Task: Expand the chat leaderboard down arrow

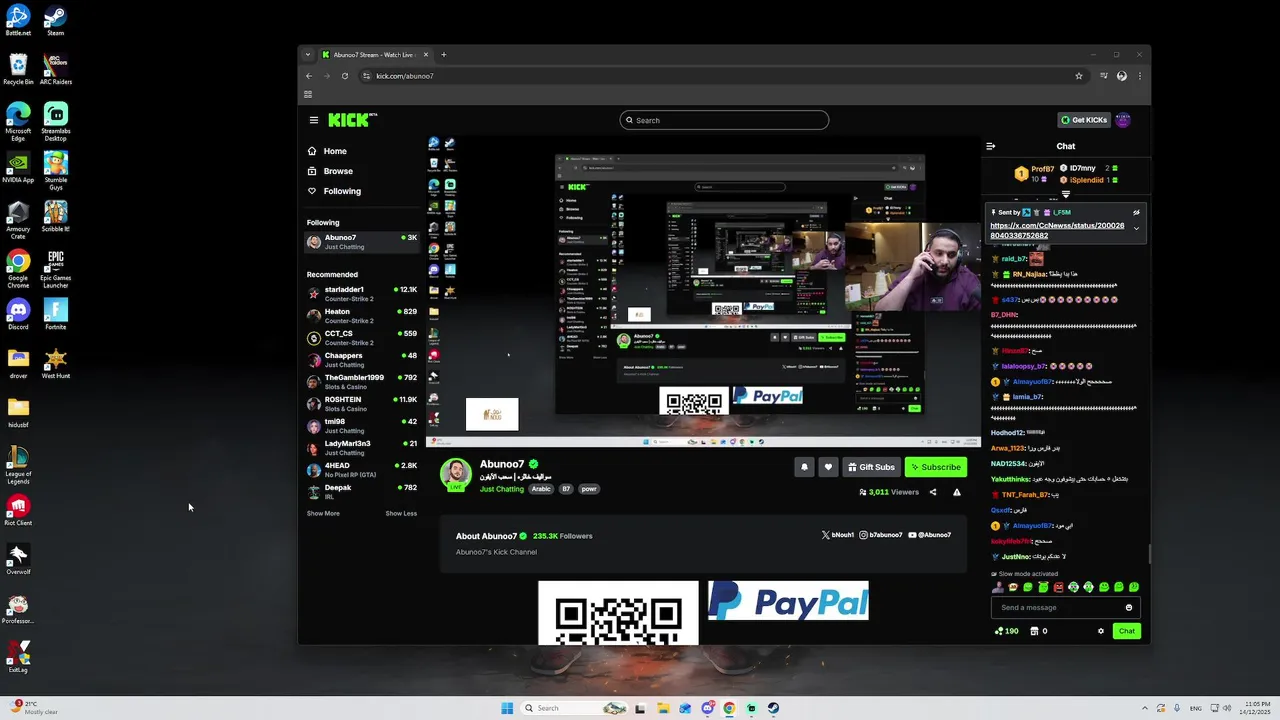Action: pyautogui.click(x=1066, y=194)
